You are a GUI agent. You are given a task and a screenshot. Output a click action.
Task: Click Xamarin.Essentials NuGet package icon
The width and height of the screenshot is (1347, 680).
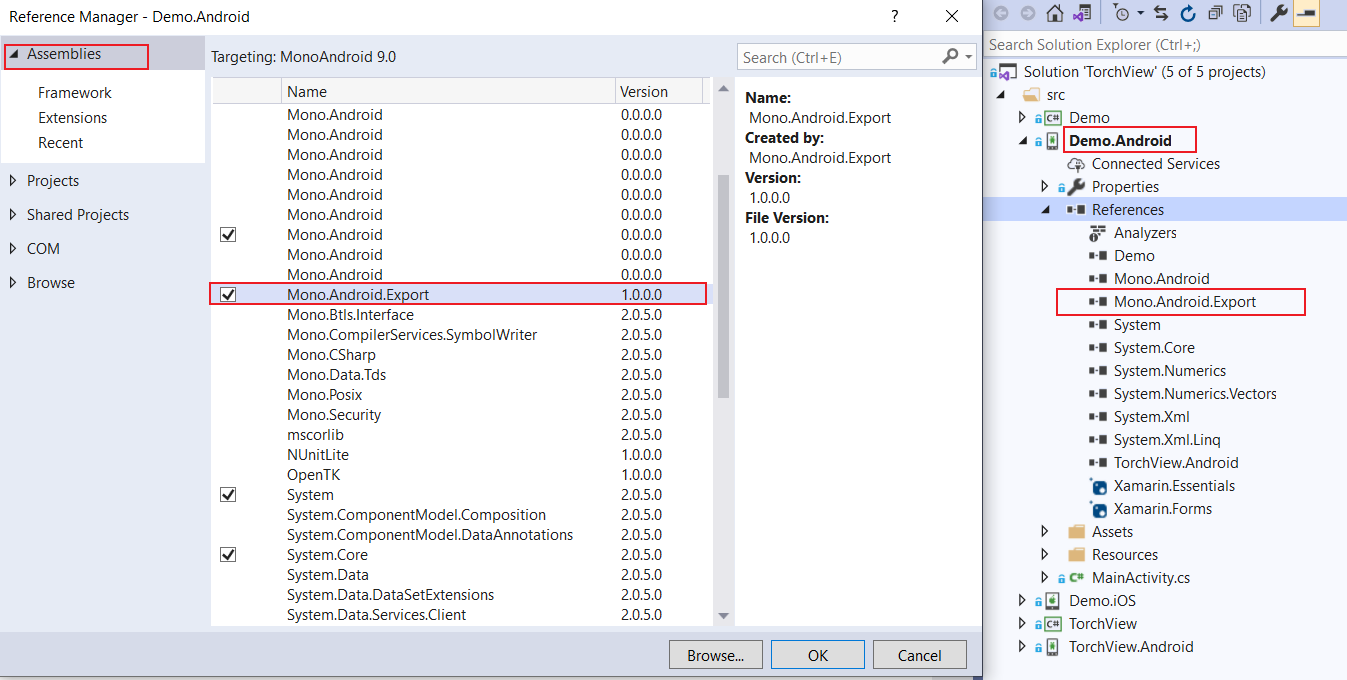[1098, 486]
